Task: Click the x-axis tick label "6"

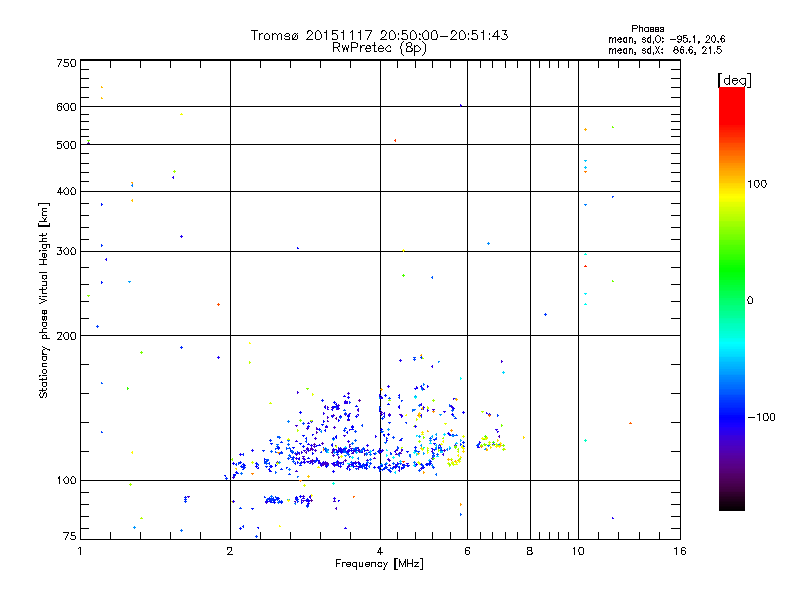Action: pyautogui.click(x=467, y=551)
